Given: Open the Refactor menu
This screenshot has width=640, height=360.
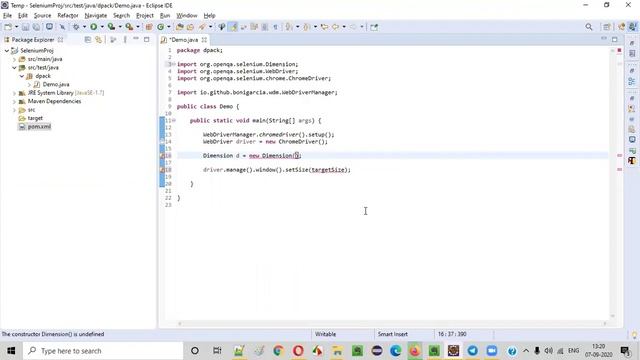Looking at the screenshot, I should (68, 16).
